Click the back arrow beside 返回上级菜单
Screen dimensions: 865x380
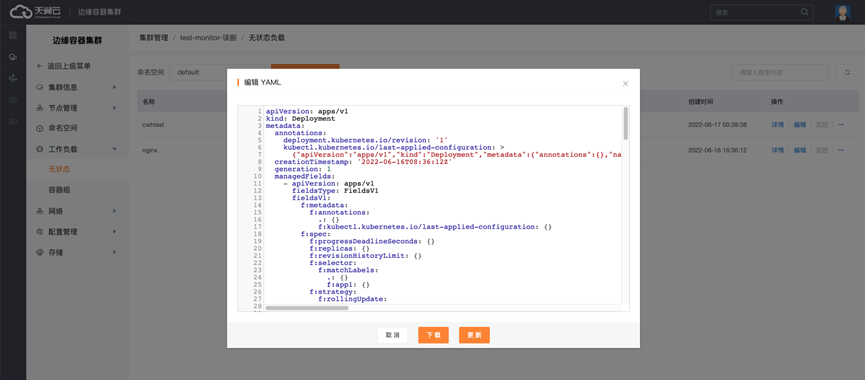(39, 66)
